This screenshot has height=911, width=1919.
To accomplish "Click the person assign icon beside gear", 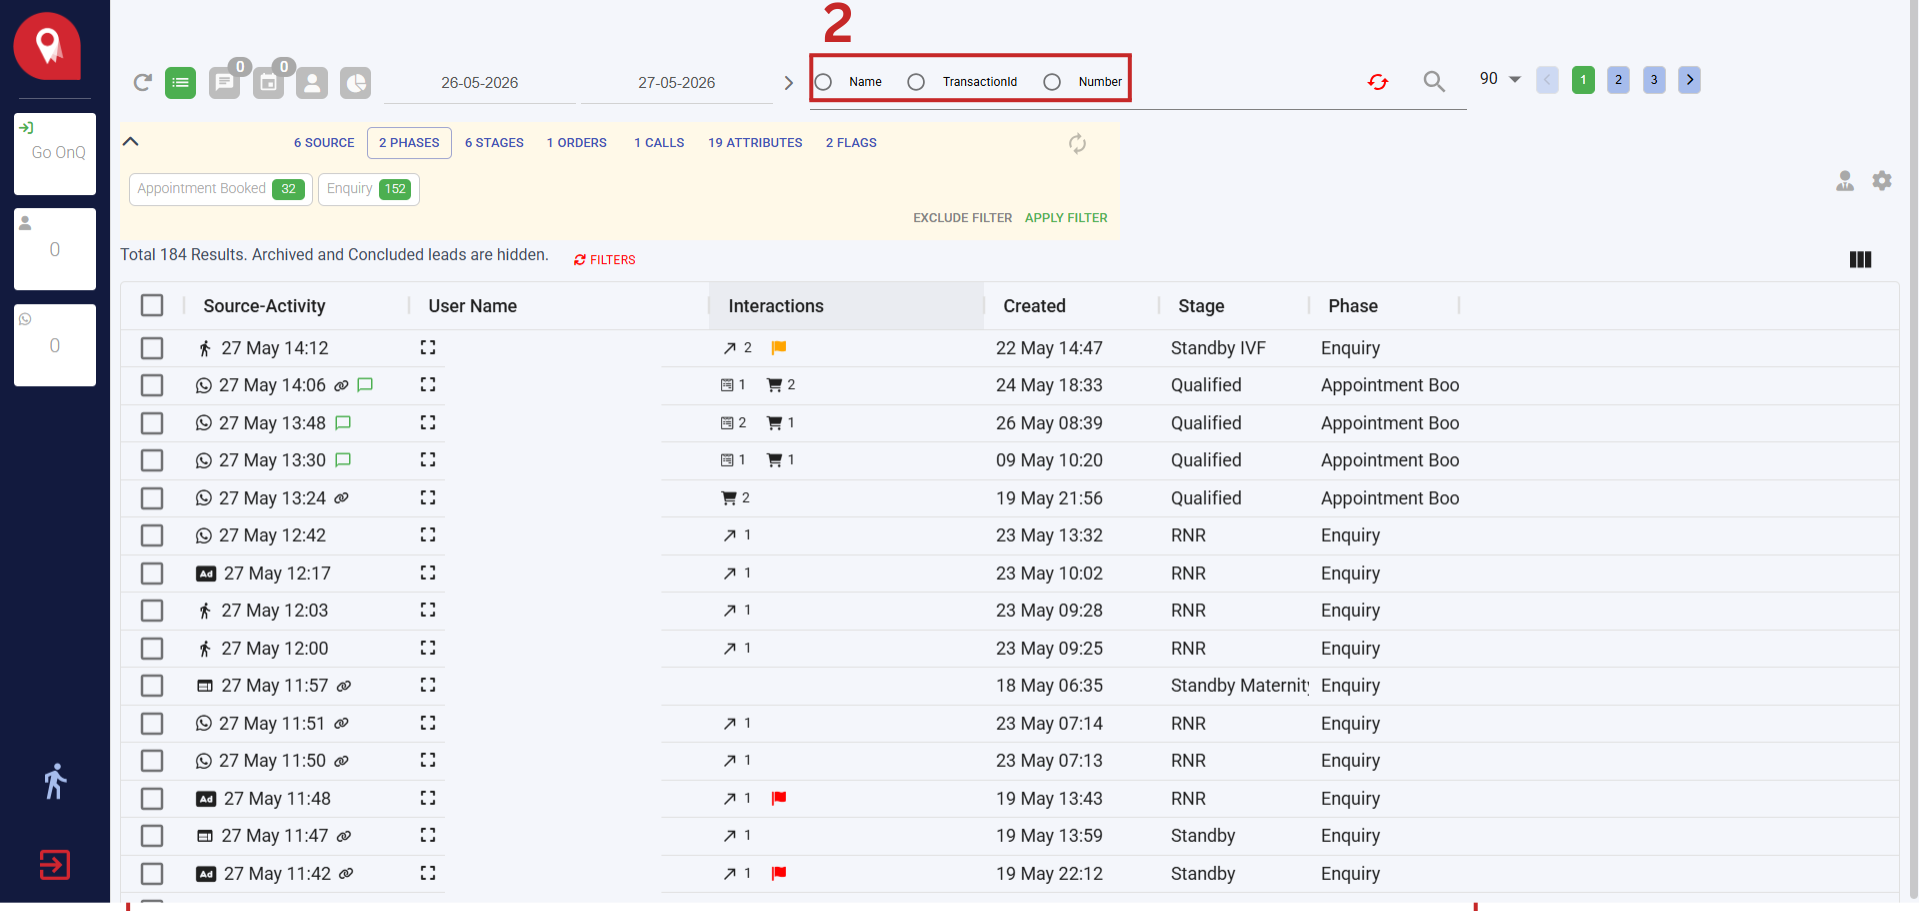I will pos(1845,180).
